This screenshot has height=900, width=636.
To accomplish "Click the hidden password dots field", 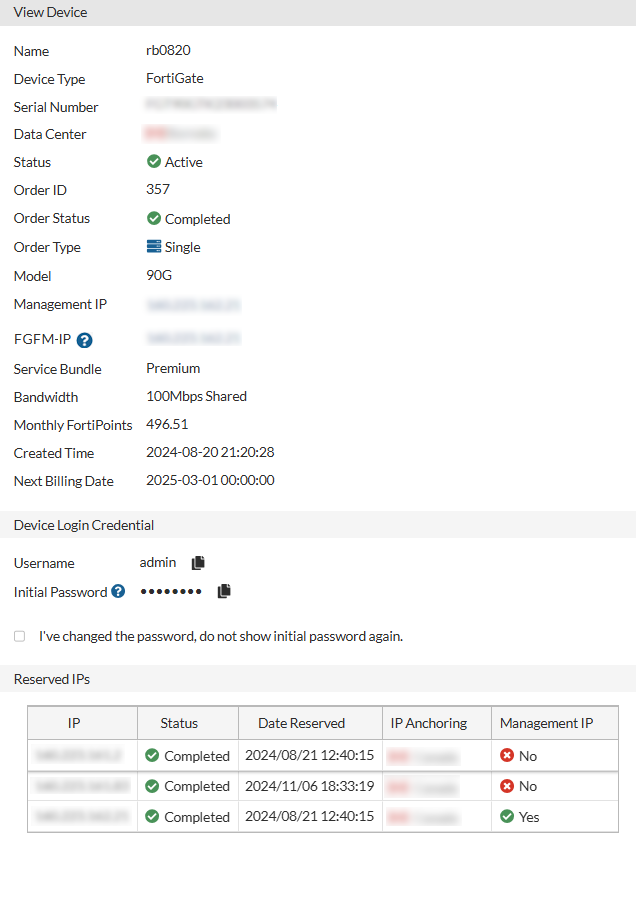I will (x=170, y=591).
